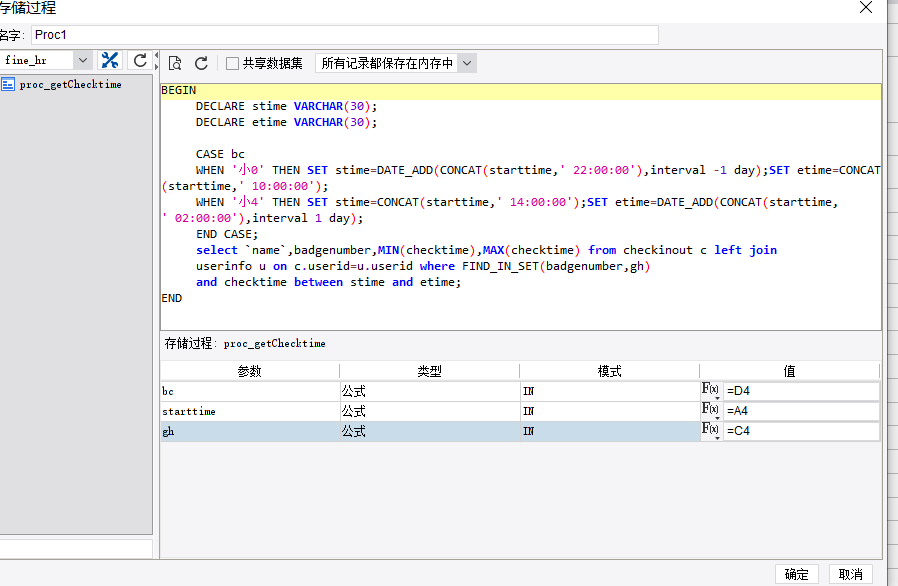Click the 取消 button
The image size is (898, 586).
(x=850, y=574)
